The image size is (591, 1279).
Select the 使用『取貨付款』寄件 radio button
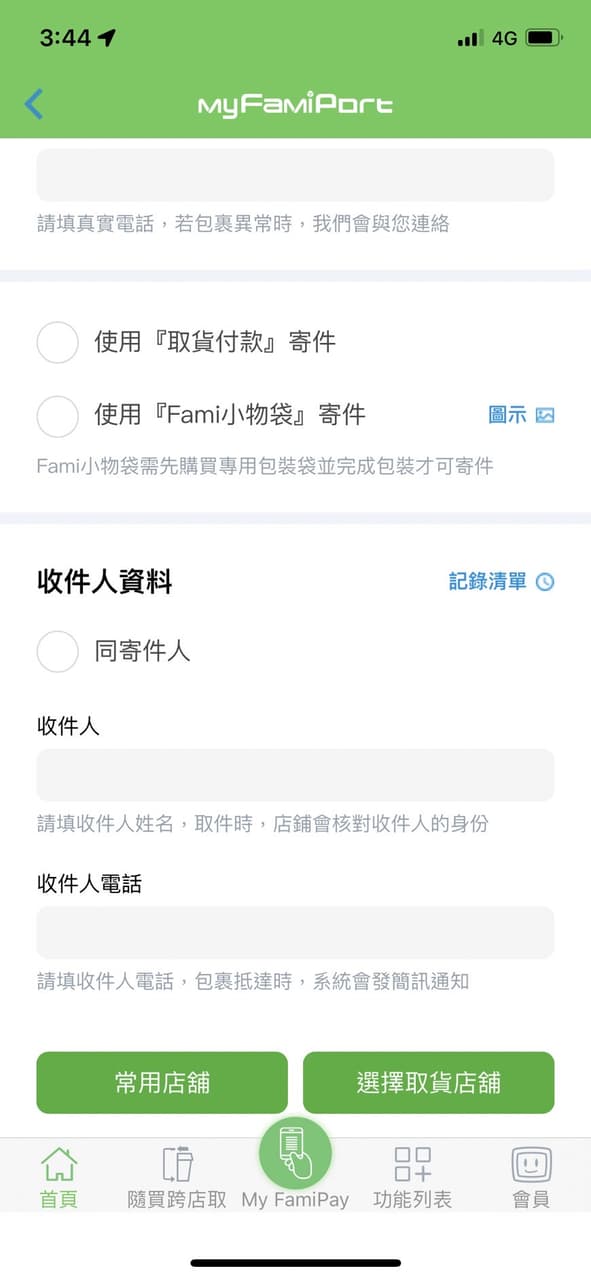57,342
